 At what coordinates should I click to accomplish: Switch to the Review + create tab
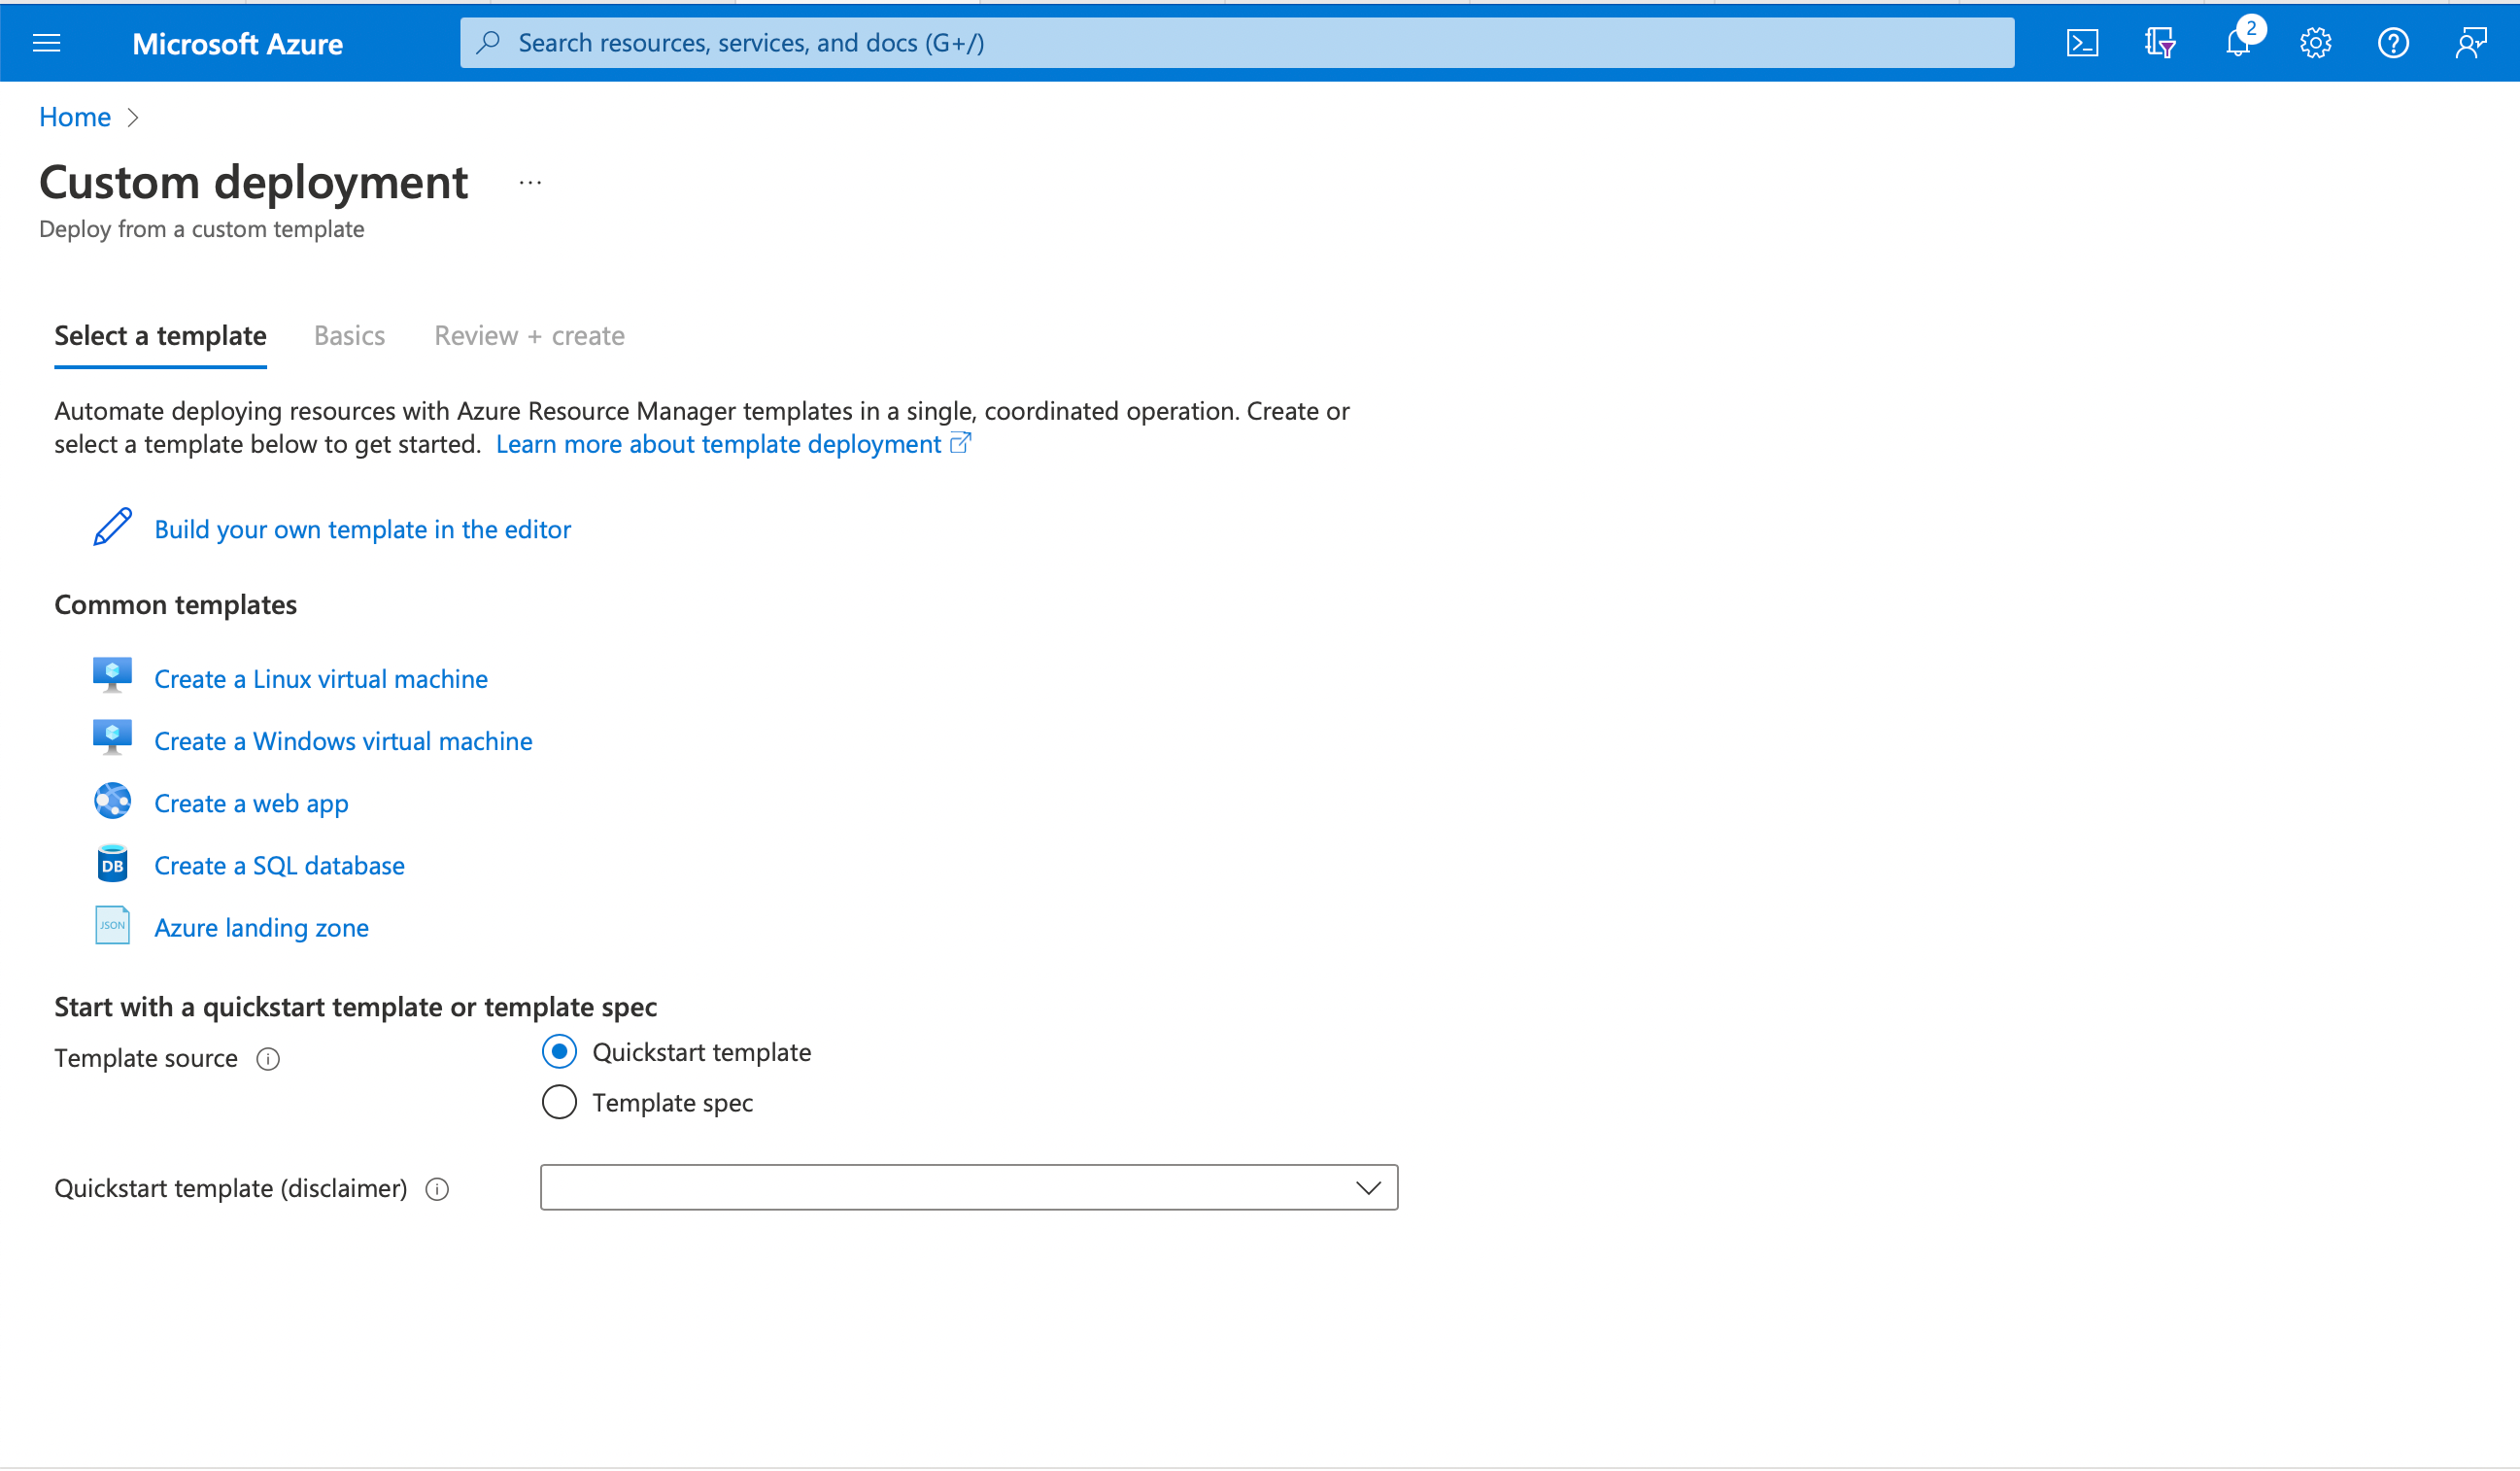click(x=529, y=336)
